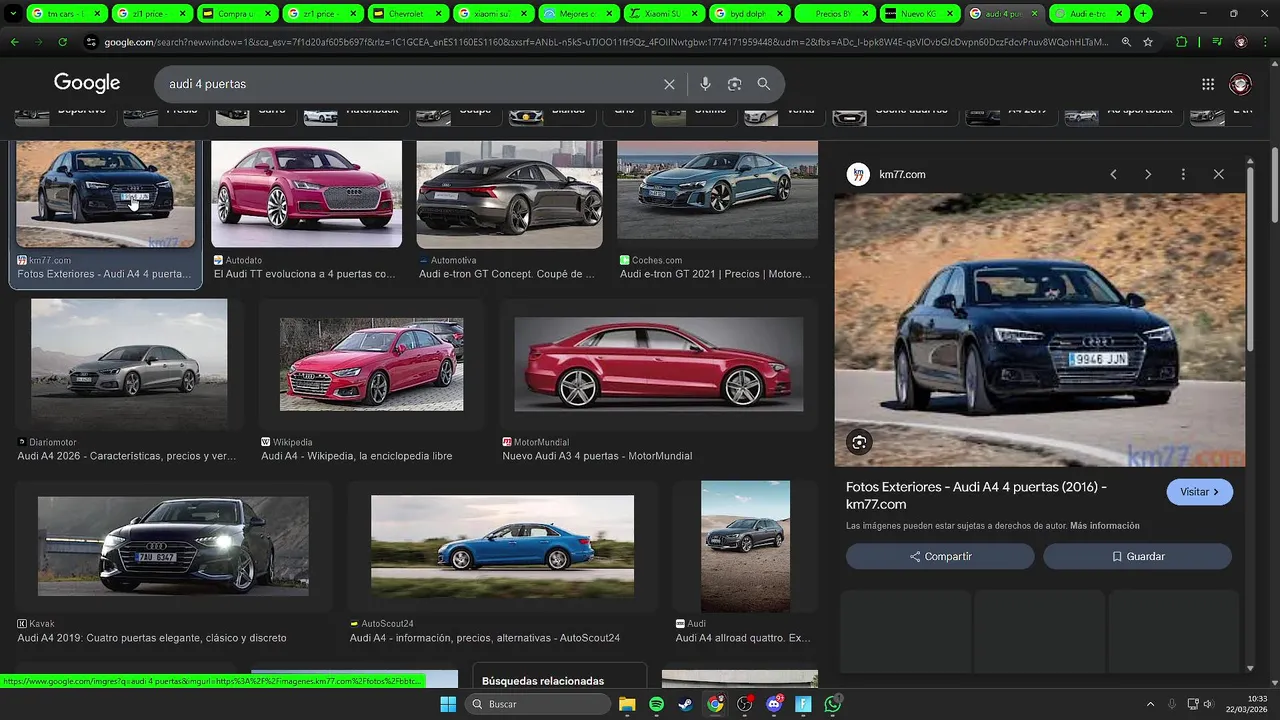Screen dimensions: 1280x720
Task: Open Chrome extensions puzzle icon
Action: click(x=1182, y=42)
